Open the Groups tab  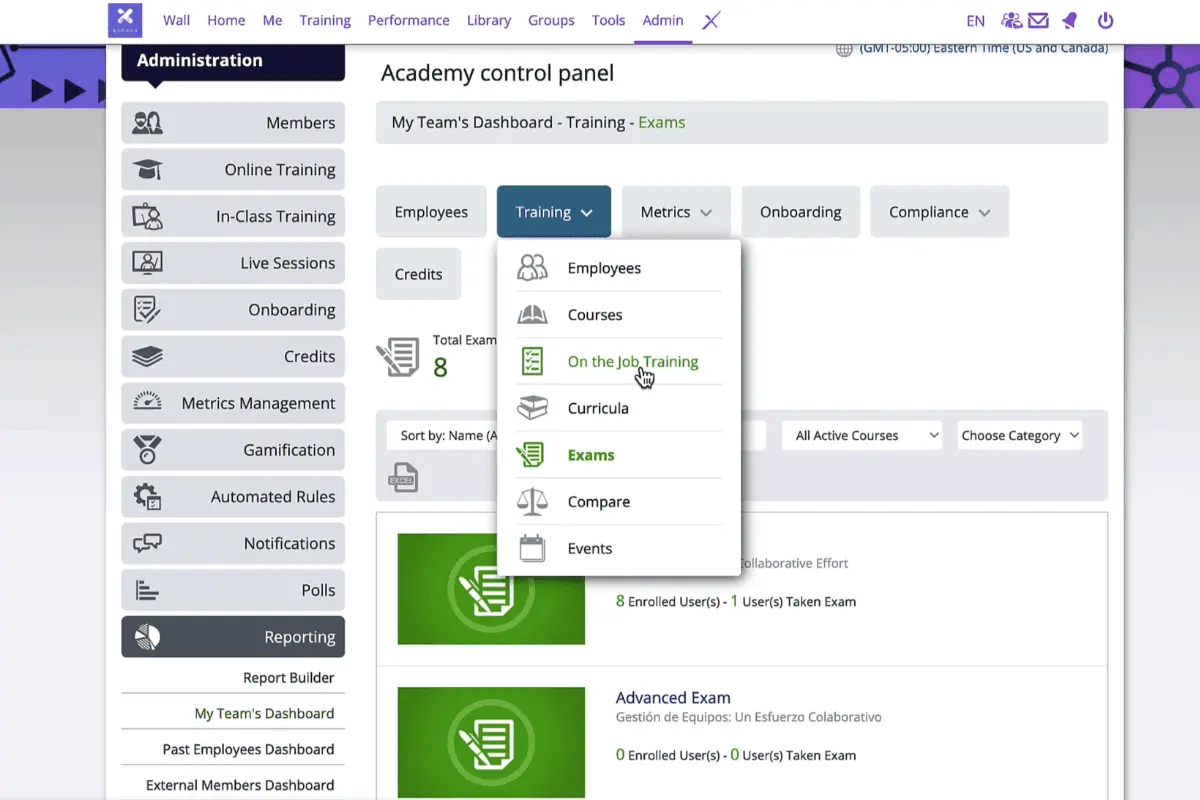[x=551, y=20]
